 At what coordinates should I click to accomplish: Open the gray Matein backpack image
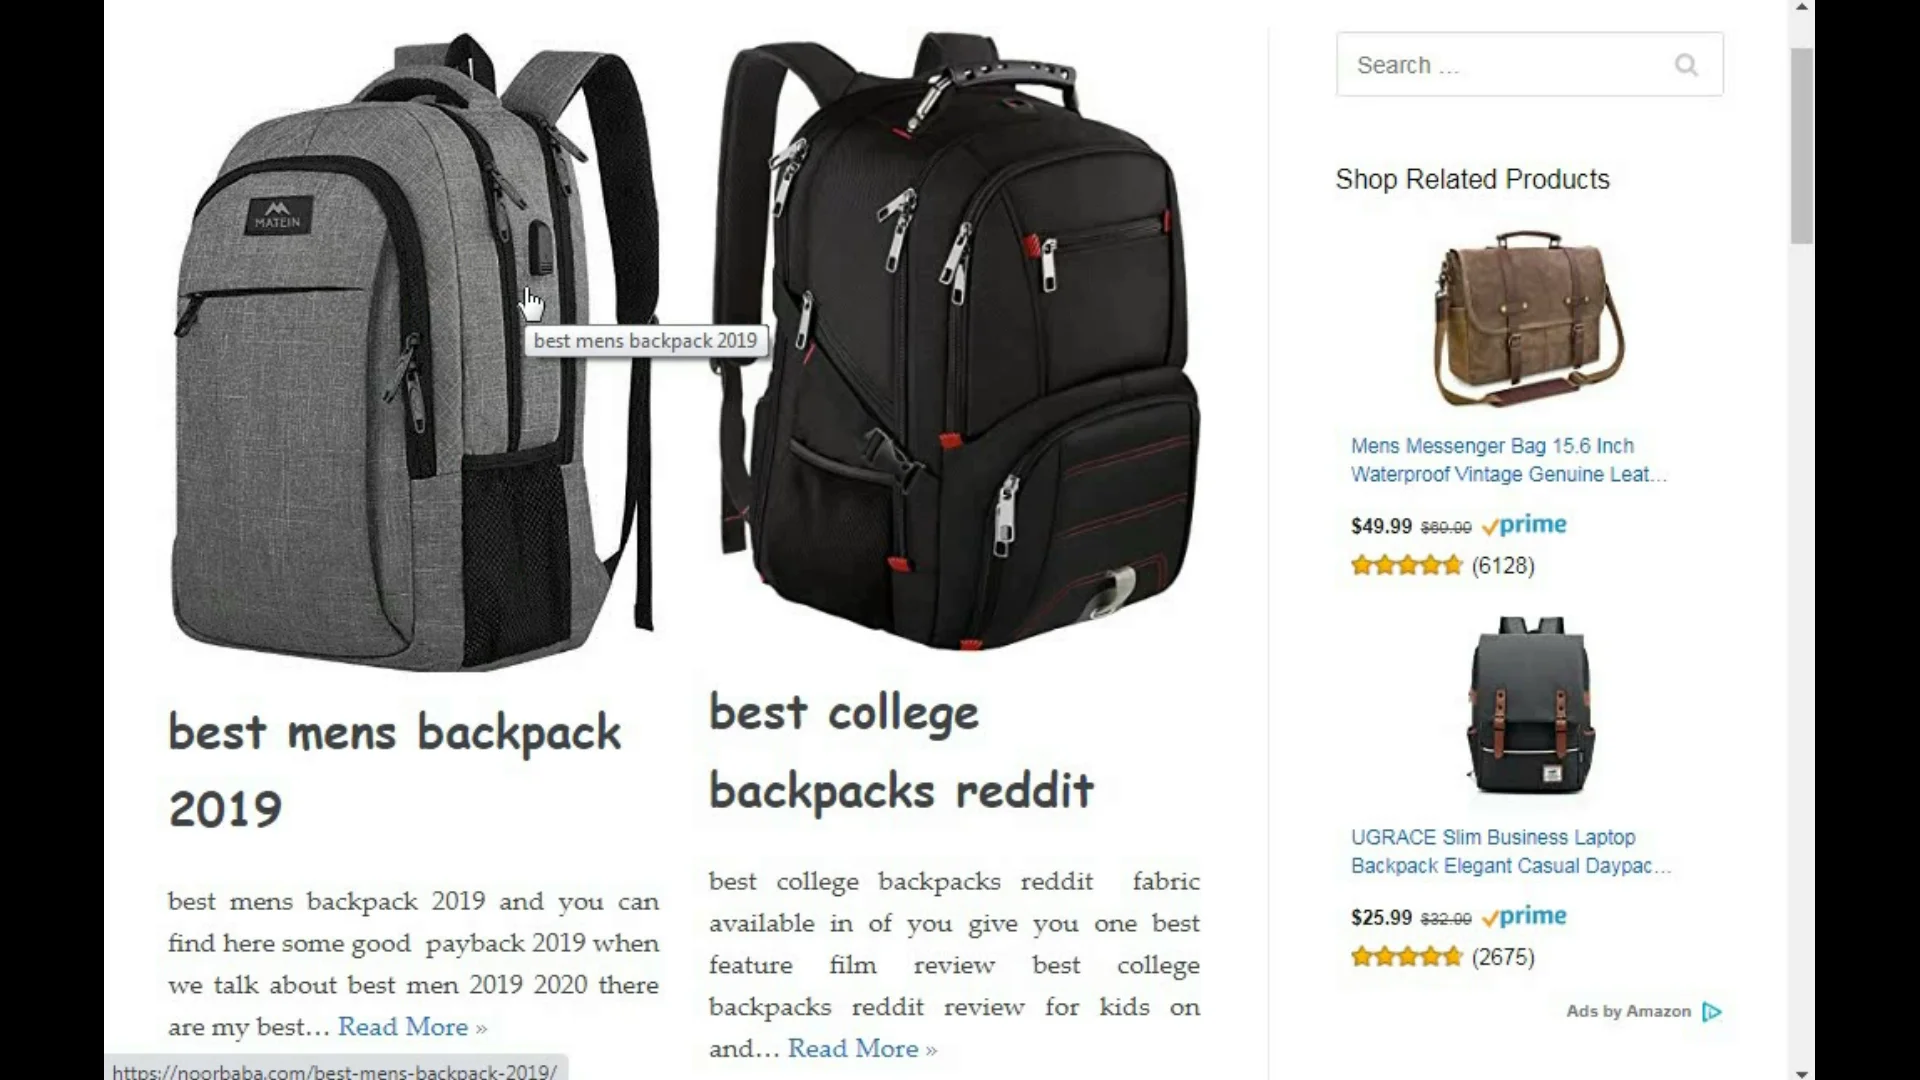coord(414,350)
